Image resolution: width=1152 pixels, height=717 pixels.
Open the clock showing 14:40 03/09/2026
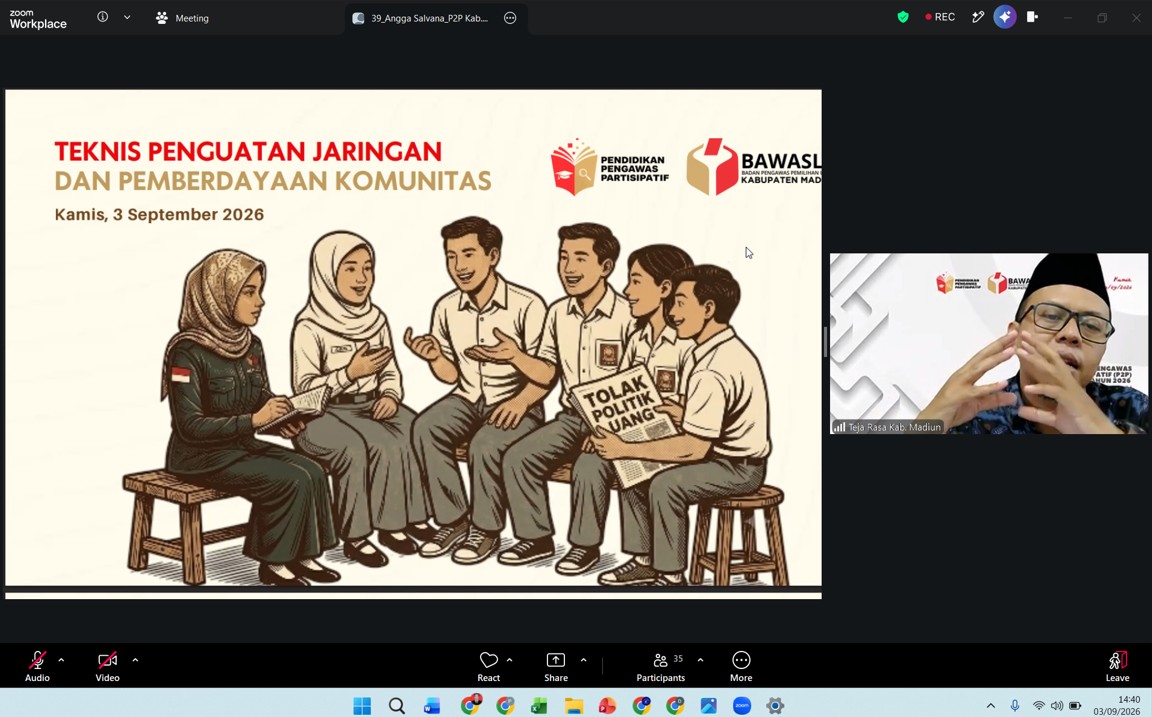point(1117,705)
